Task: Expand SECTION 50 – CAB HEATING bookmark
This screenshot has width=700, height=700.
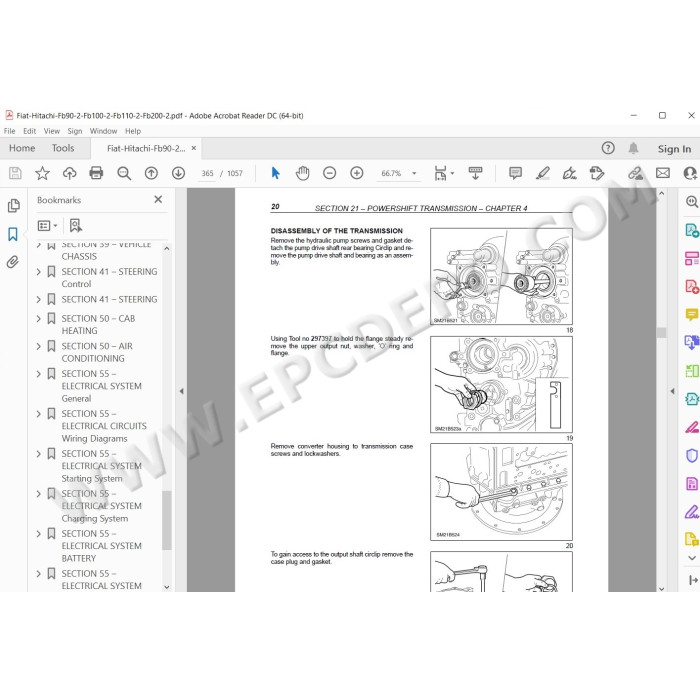Action: pyautogui.click(x=38, y=318)
